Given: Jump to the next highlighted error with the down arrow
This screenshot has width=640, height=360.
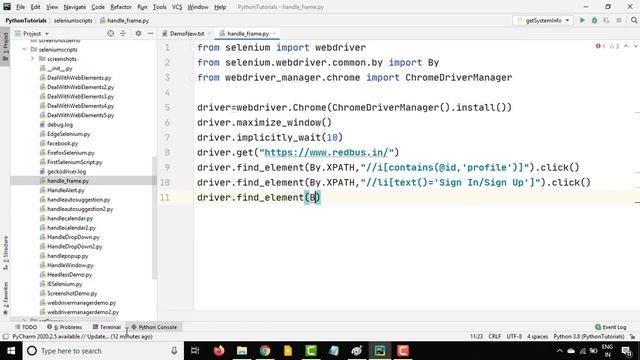Looking at the screenshot, I should (x=636, y=46).
